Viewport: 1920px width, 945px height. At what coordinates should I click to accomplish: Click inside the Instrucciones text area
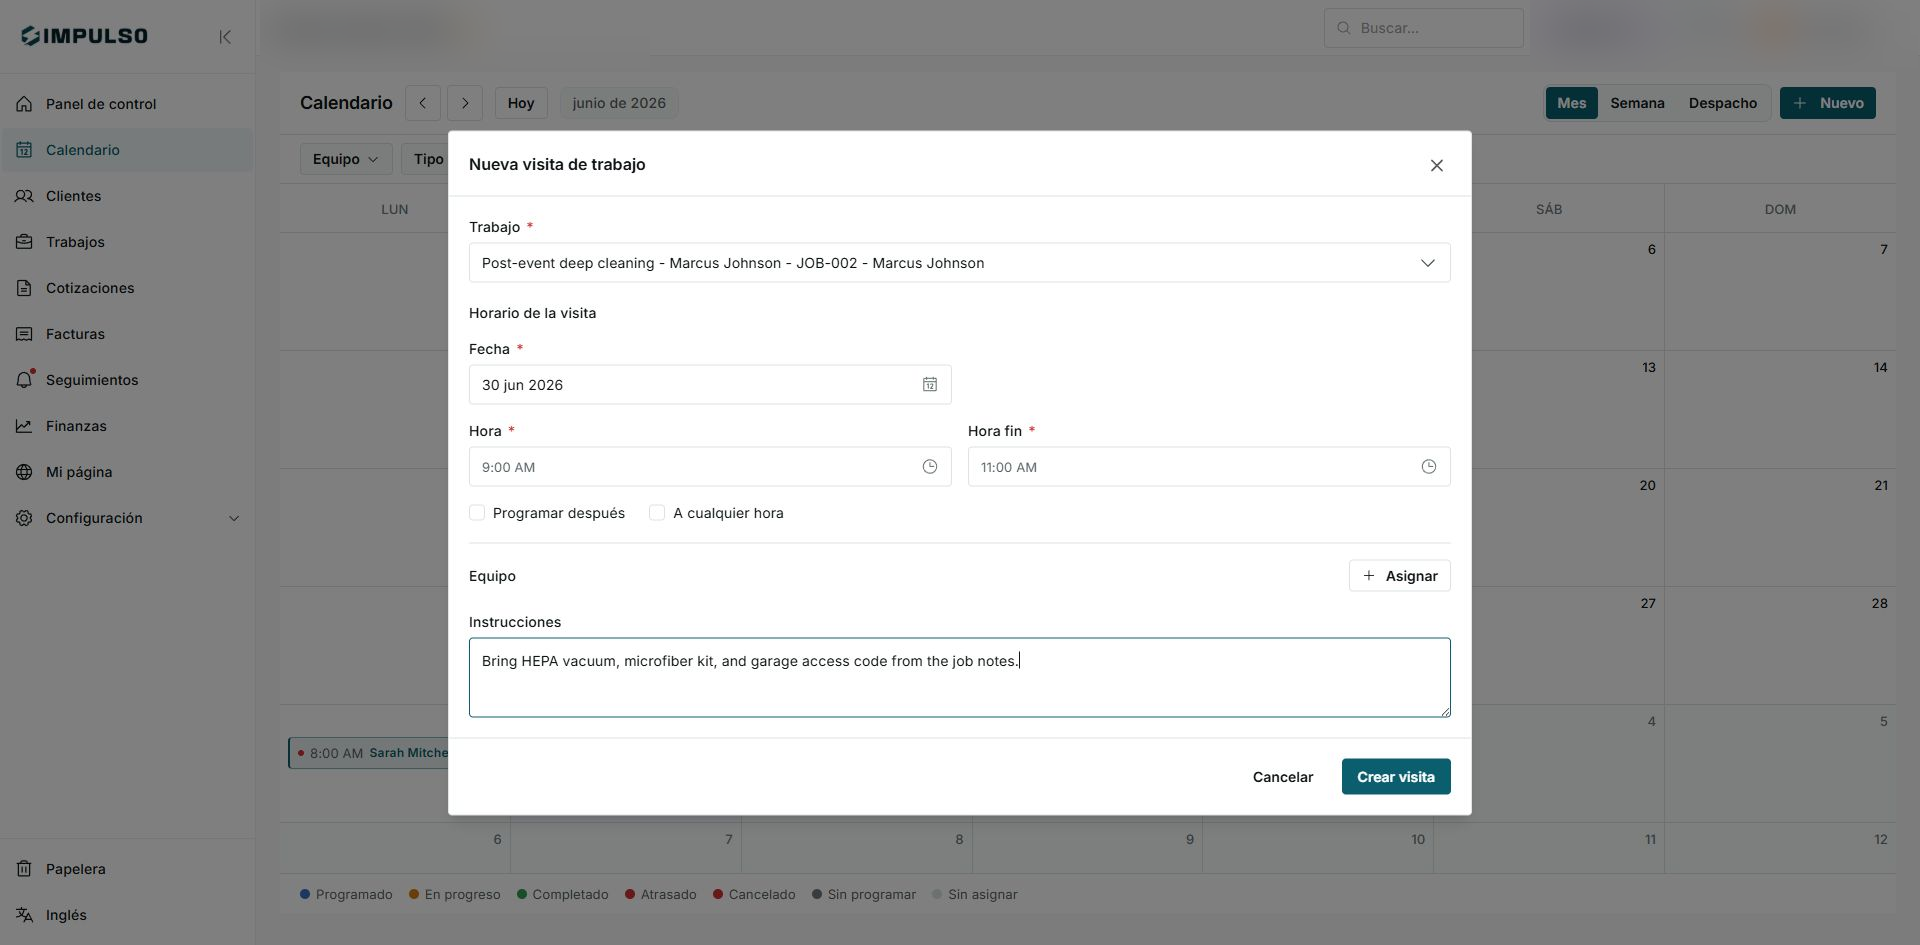[x=959, y=678]
